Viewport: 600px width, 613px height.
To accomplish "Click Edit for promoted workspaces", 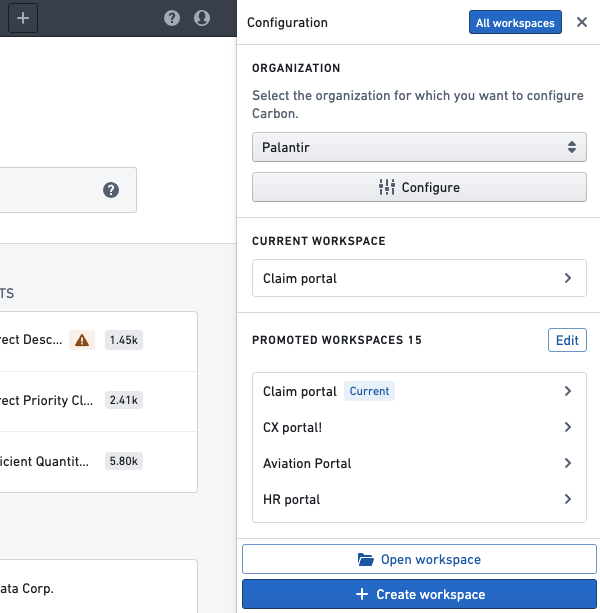I will pyautogui.click(x=567, y=340).
